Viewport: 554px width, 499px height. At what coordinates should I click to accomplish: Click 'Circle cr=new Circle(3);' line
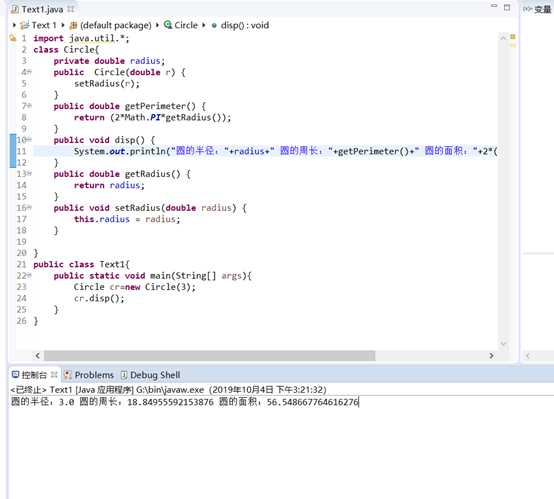click(x=135, y=287)
